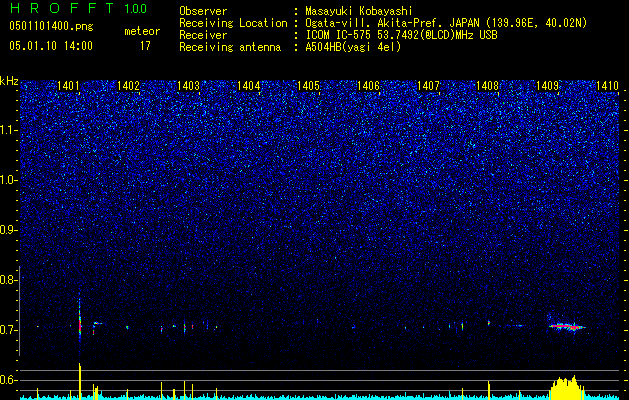Click the 1408 time marker
Image resolution: width=629 pixels, height=400 pixels.
(x=487, y=86)
